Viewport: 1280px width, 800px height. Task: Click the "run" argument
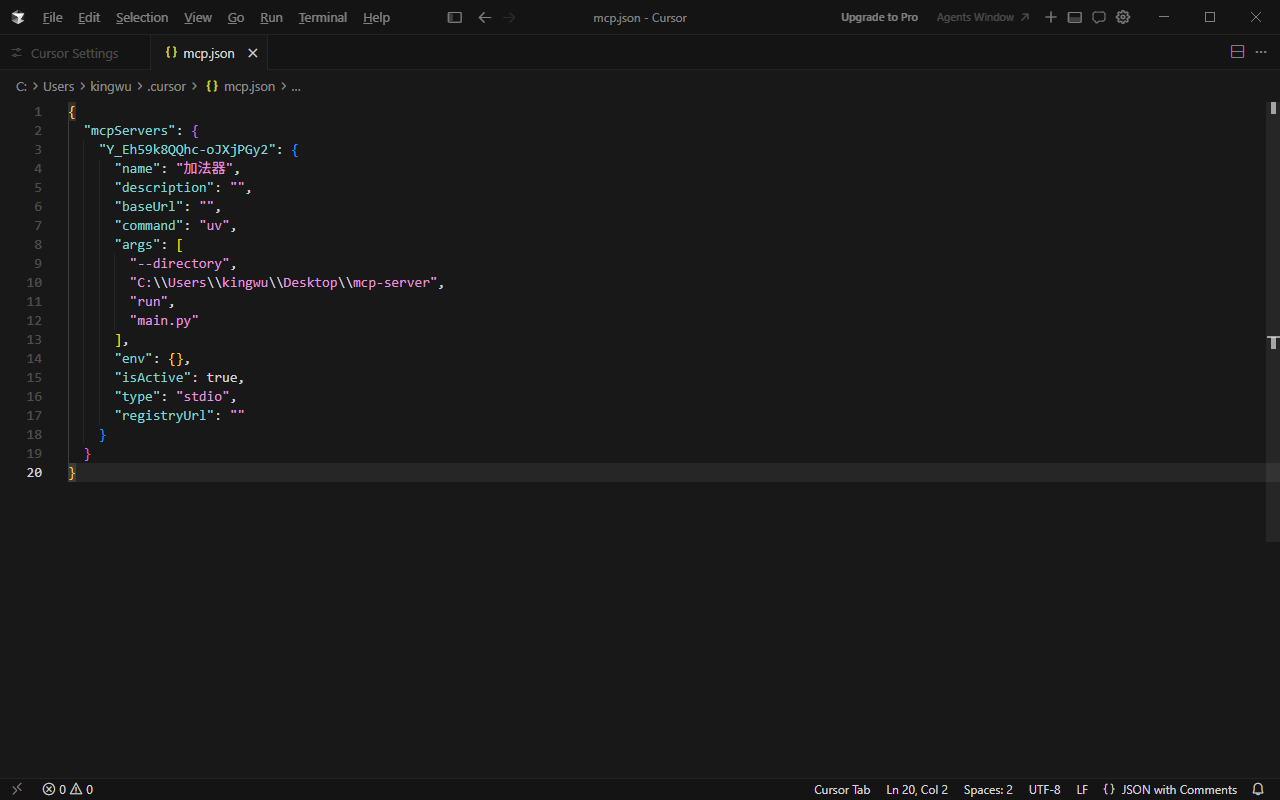(149, 301)
